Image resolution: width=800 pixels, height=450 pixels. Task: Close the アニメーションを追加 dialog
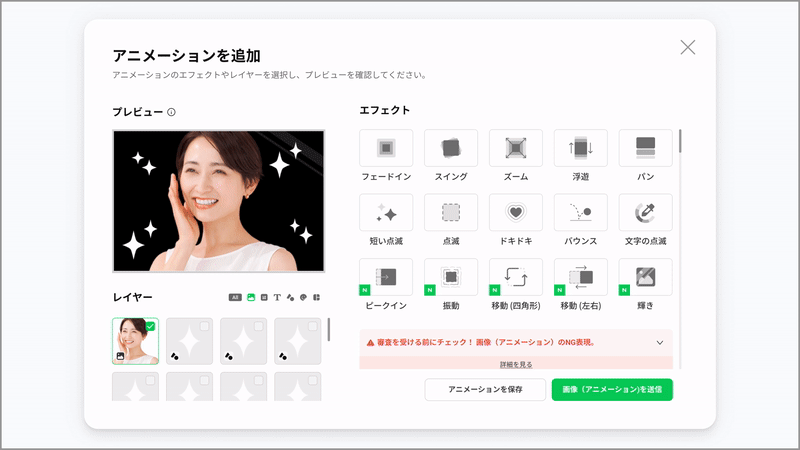pyautogui.click(x=688, y=47)
